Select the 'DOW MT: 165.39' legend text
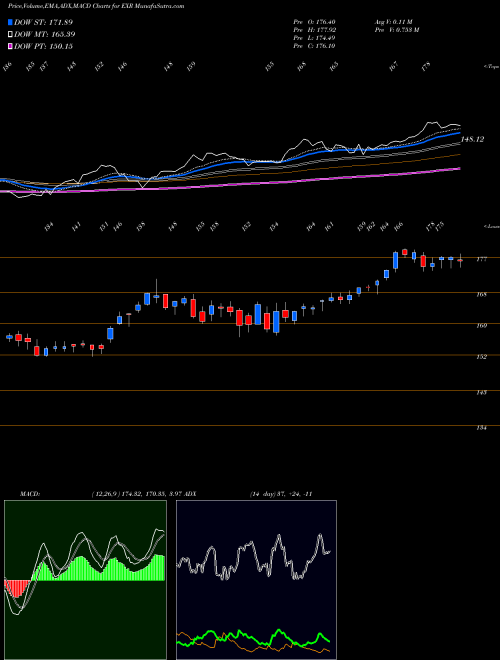Screen dimensions: 500x660 coord(45,35)
